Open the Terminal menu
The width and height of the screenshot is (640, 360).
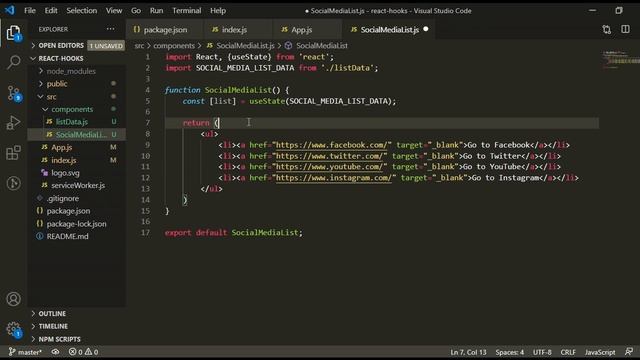point(187,11)
